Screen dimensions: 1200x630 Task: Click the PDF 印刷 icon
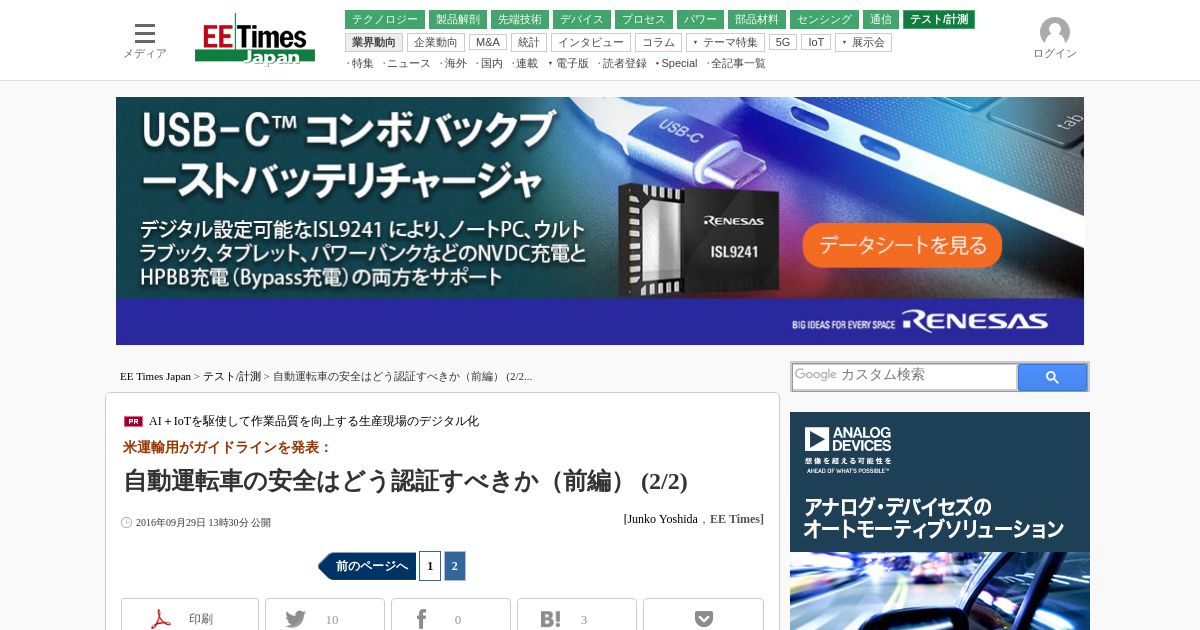click(x=161, y=619)
